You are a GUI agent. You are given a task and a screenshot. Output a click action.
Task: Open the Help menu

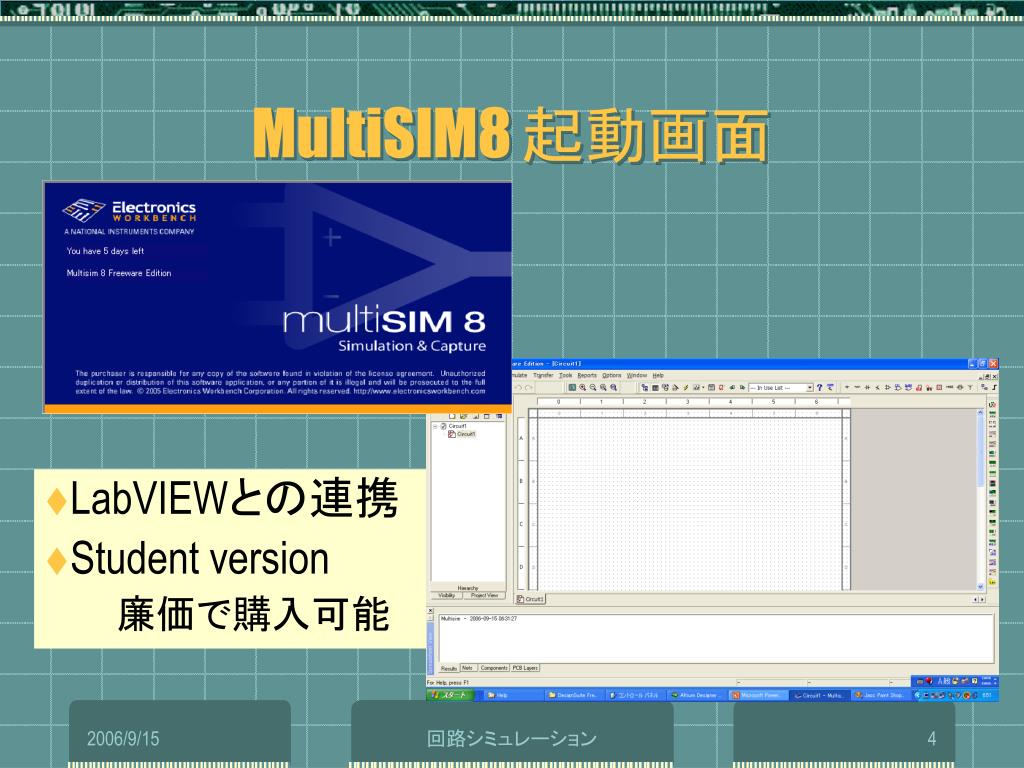[658, 376]
